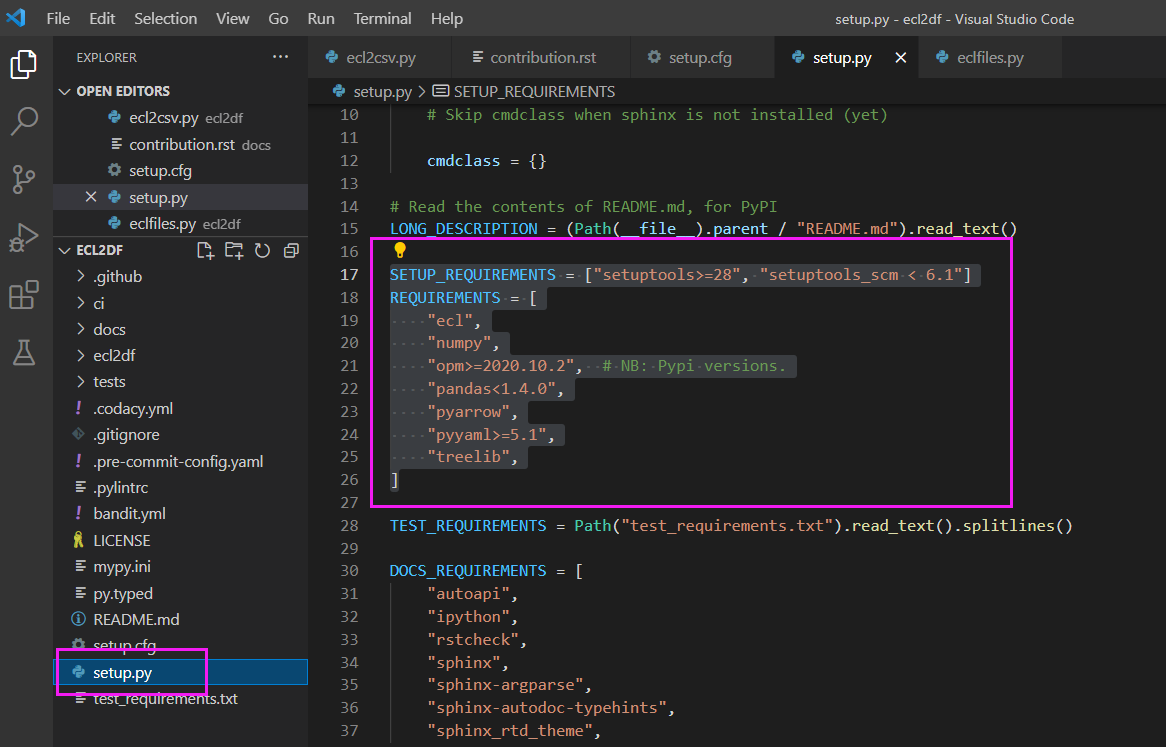Click the lightbulb code action icon
Image resolution: width=1166 pixels, height=747 pixels.
click(400, 250)
